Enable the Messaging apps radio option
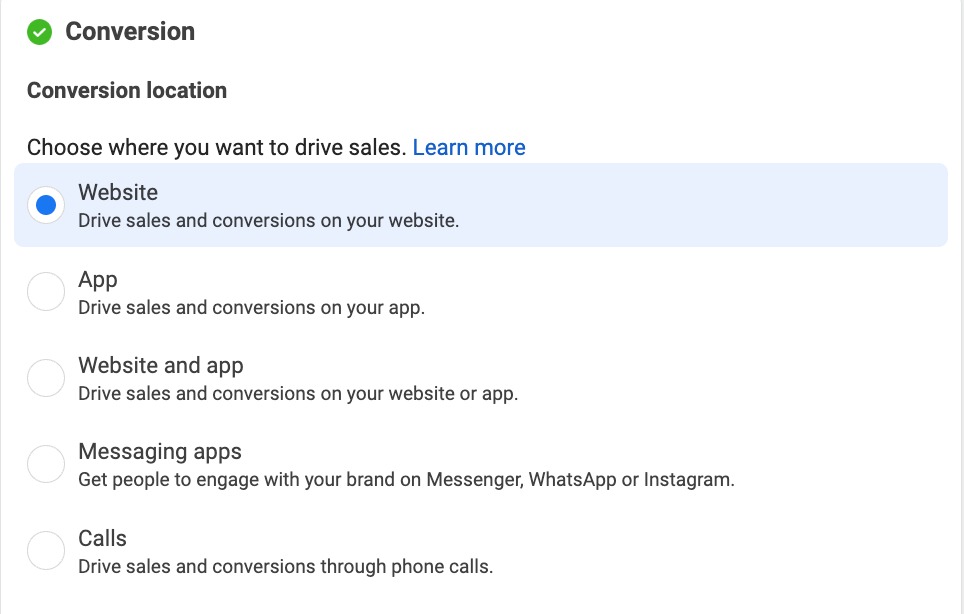 (45, 464)
